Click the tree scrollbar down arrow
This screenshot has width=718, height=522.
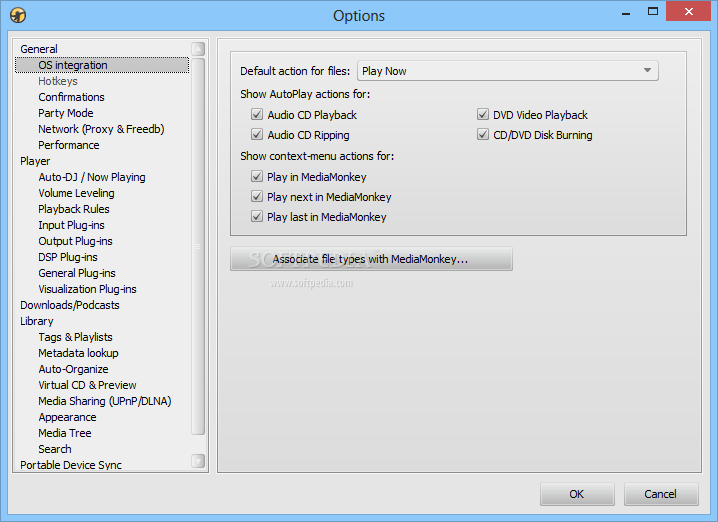point(198,461)
